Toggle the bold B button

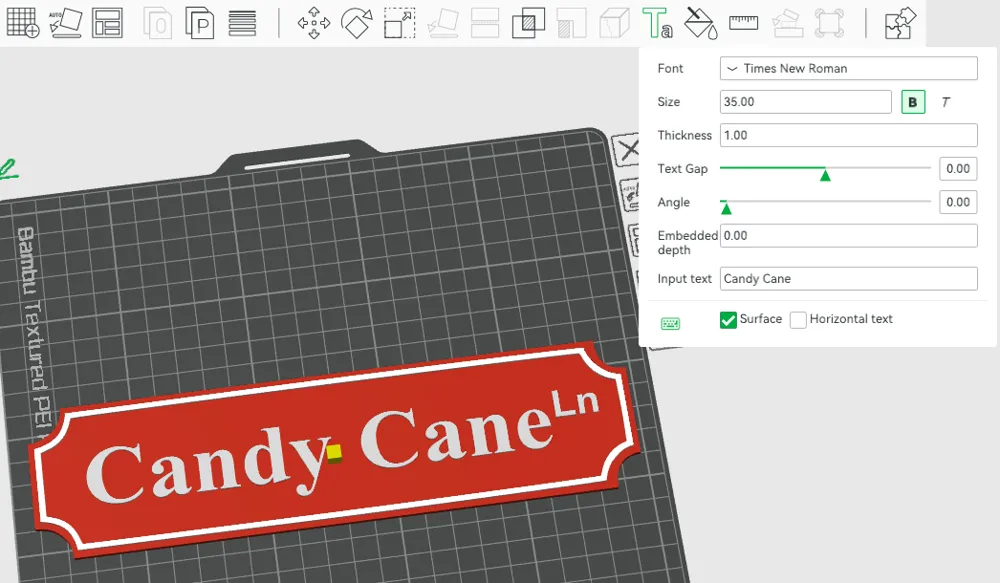(913, 102)
